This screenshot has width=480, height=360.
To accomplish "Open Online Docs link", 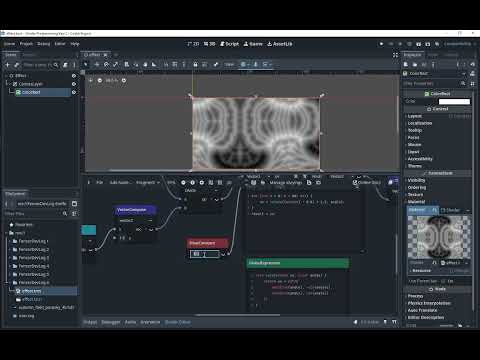I will [x=367, y=183].
